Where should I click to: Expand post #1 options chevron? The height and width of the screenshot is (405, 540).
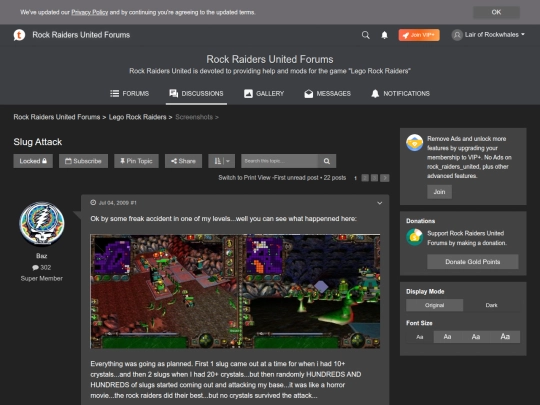tap(380, 203)
